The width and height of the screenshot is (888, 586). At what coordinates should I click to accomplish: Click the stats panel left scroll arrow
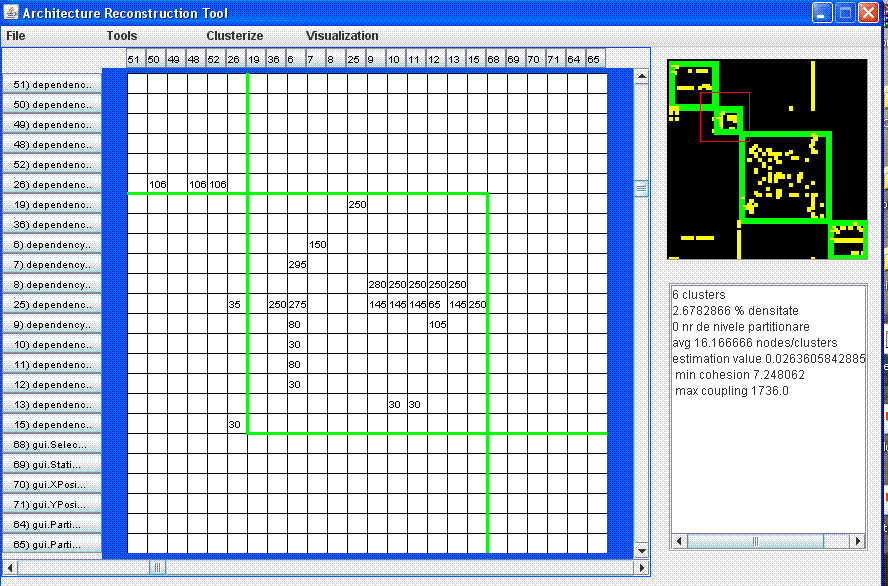click(678, 541)
